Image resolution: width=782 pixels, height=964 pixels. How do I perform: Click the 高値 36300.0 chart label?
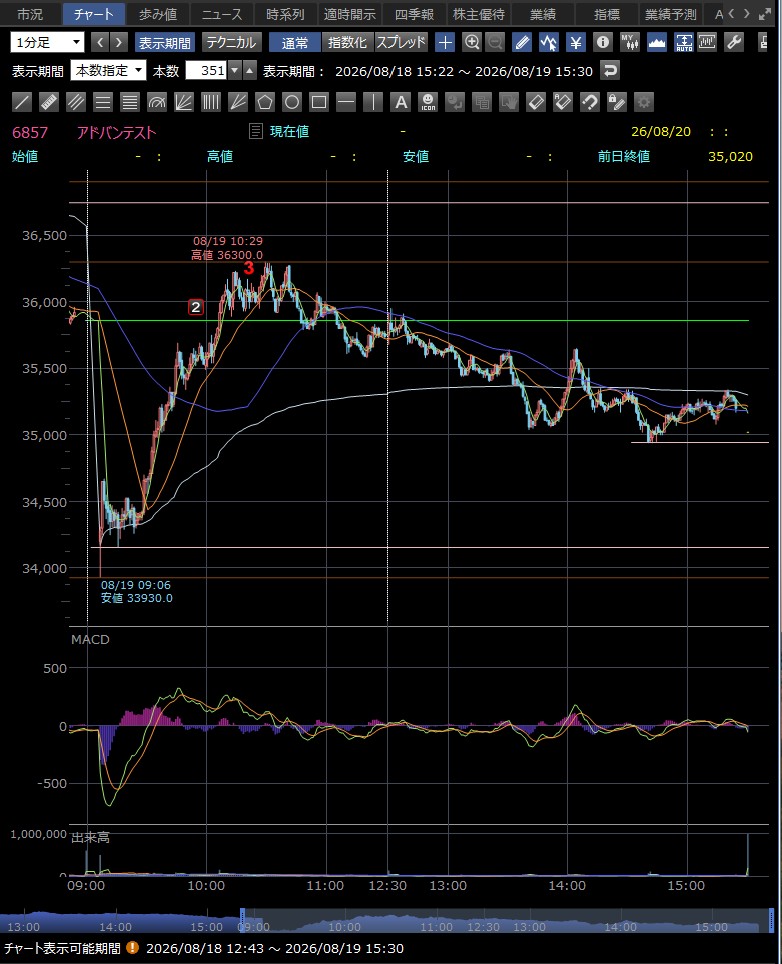coord(227,255)
